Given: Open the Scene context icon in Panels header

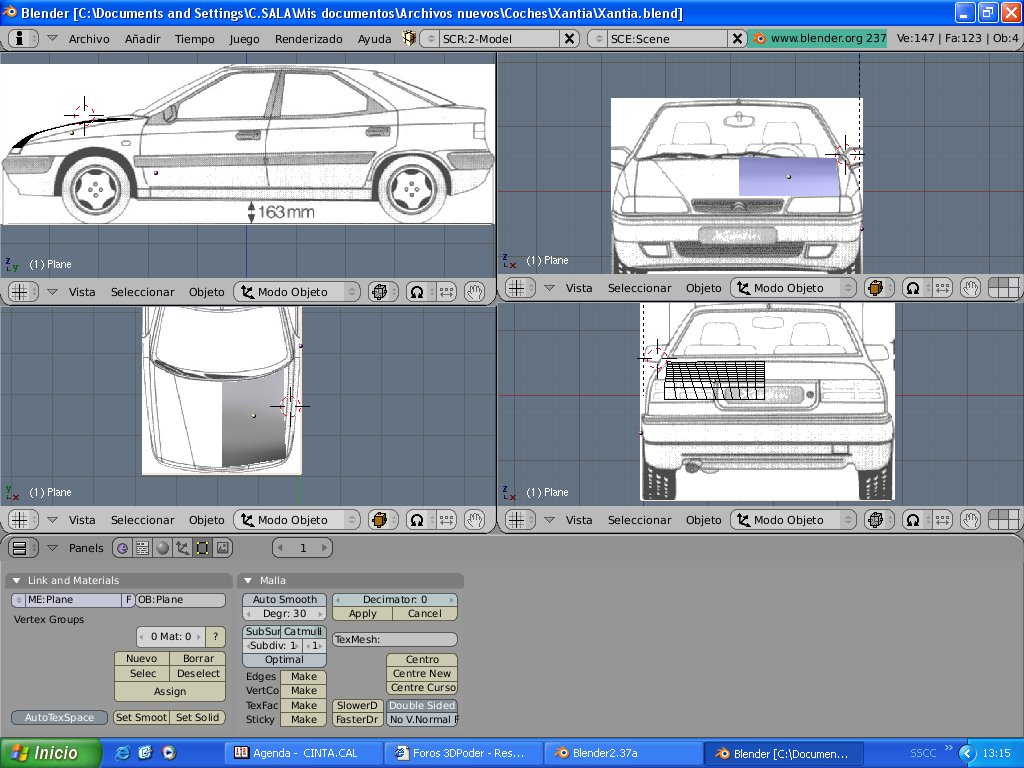Looking at the screenshot, I should point(223,548).
